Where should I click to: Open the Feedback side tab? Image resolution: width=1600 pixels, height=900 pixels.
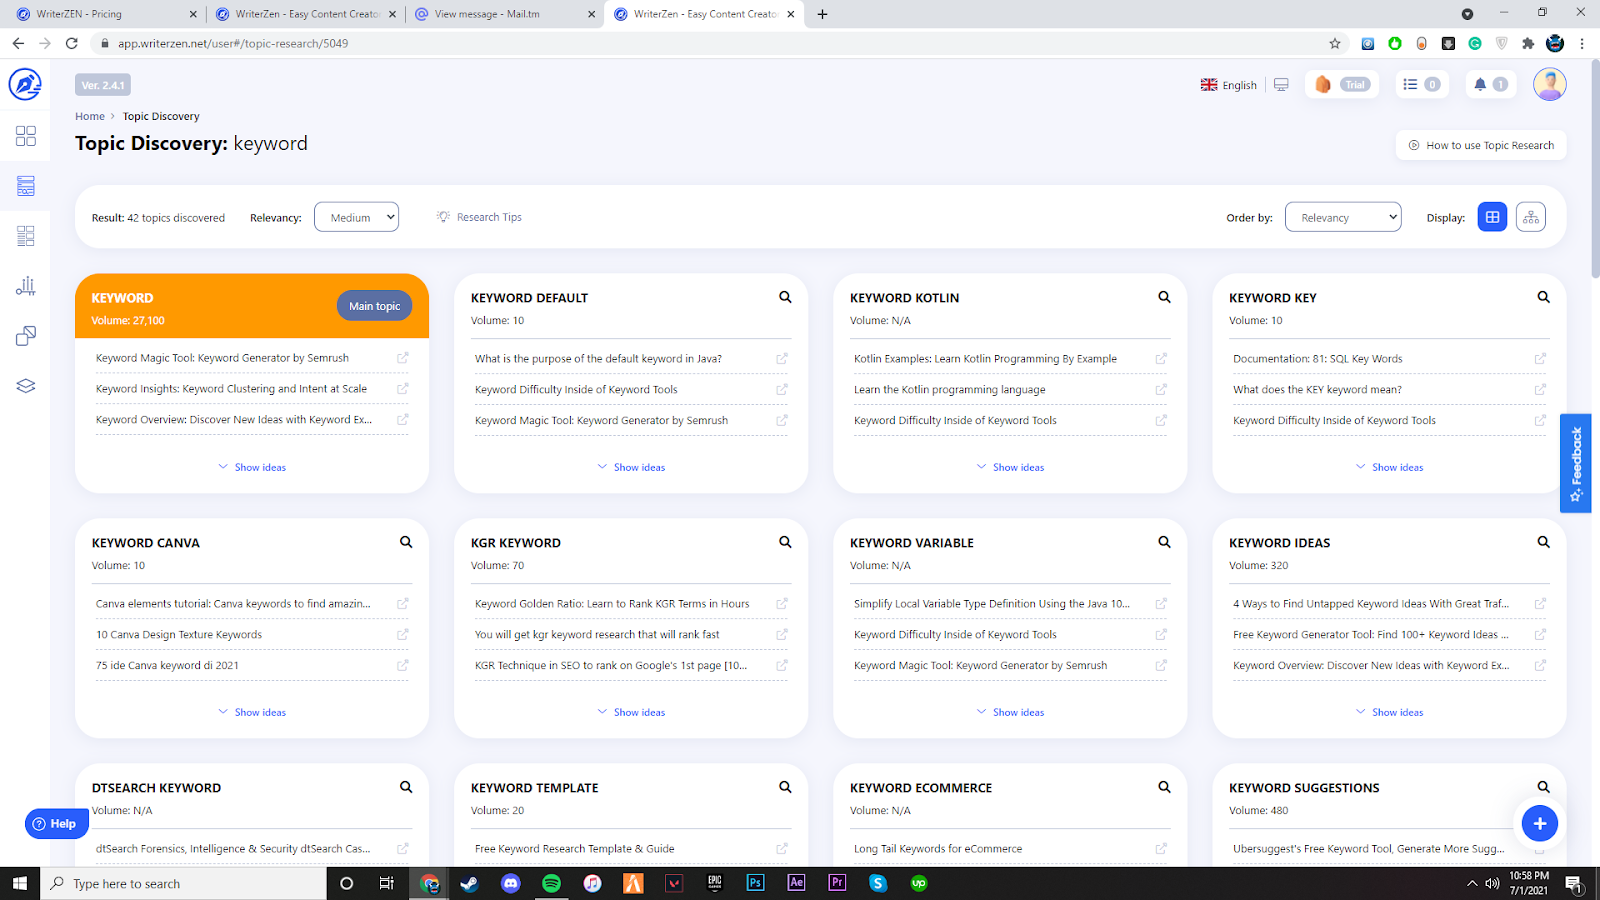pos(1576,463)
